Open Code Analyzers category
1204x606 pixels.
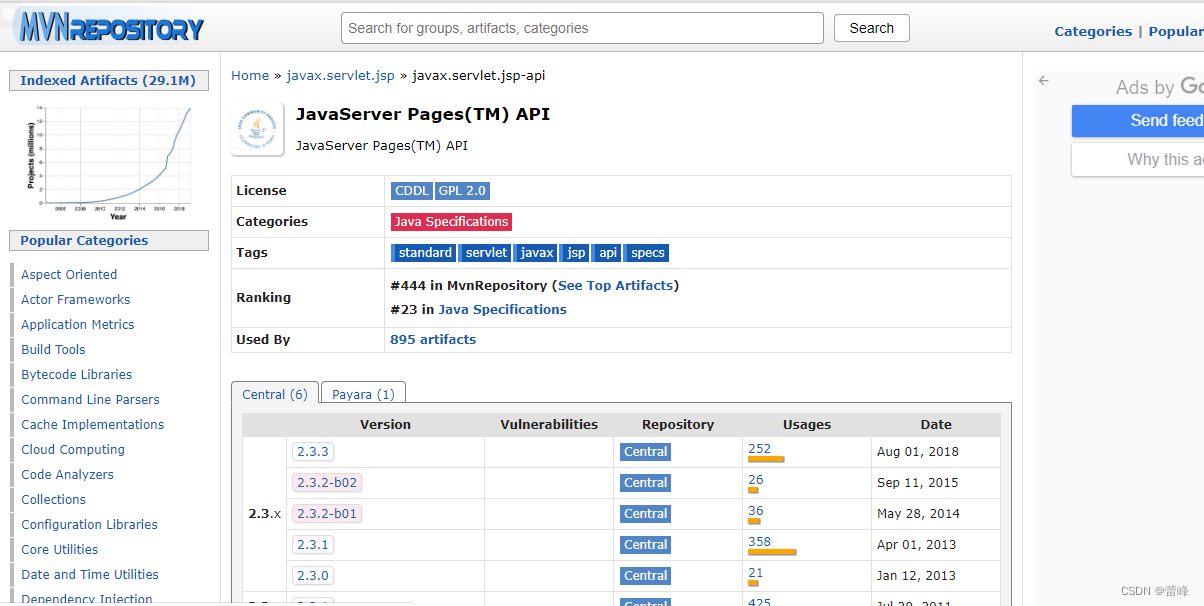68,474
